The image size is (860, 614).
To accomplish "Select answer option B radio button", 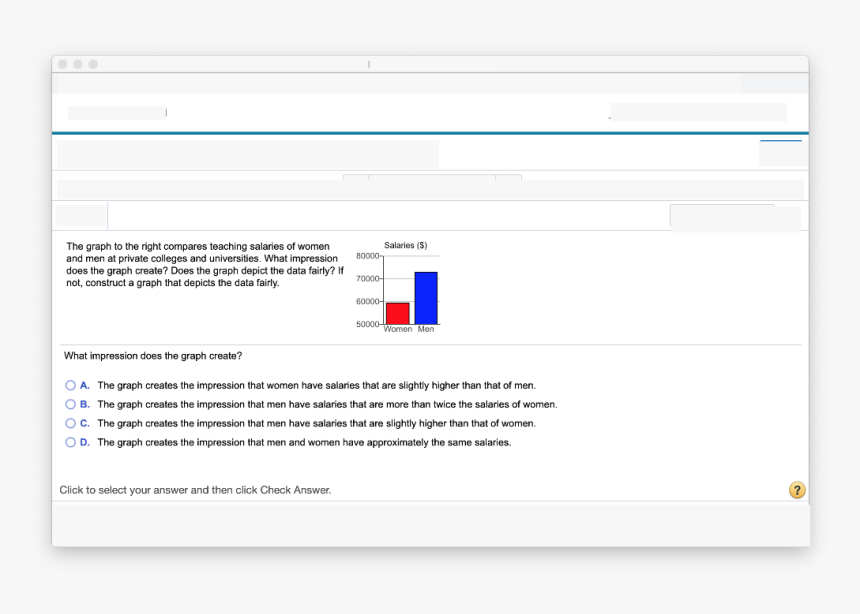I will pos(70,404).
